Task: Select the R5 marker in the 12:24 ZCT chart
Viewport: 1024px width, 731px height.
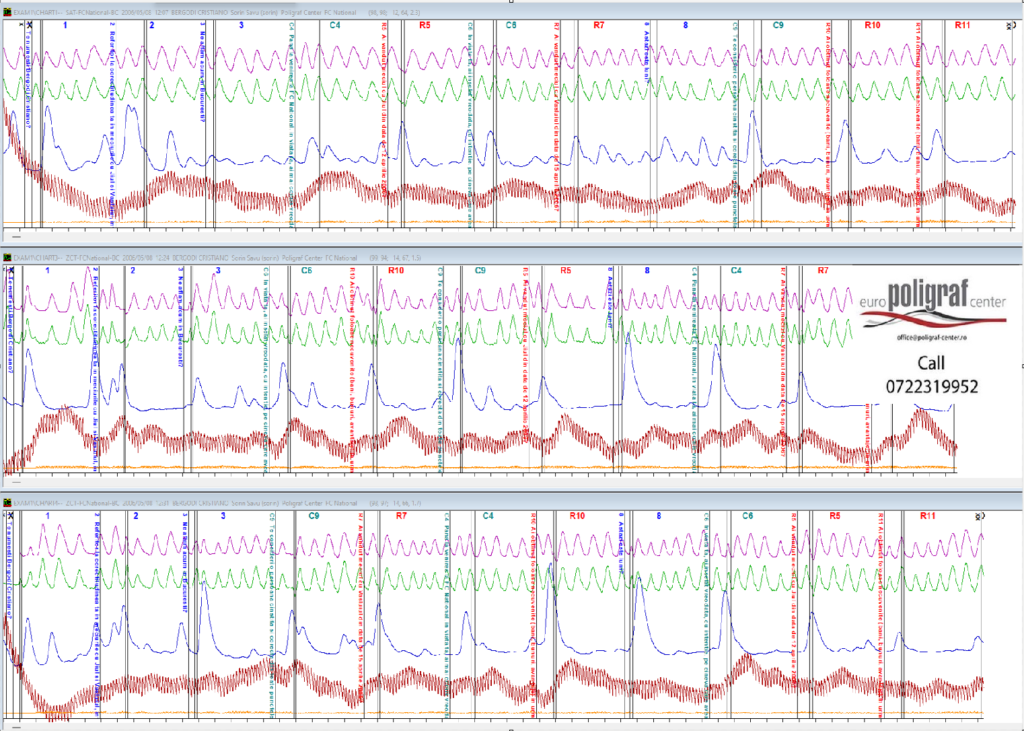Action: [566, 270]
